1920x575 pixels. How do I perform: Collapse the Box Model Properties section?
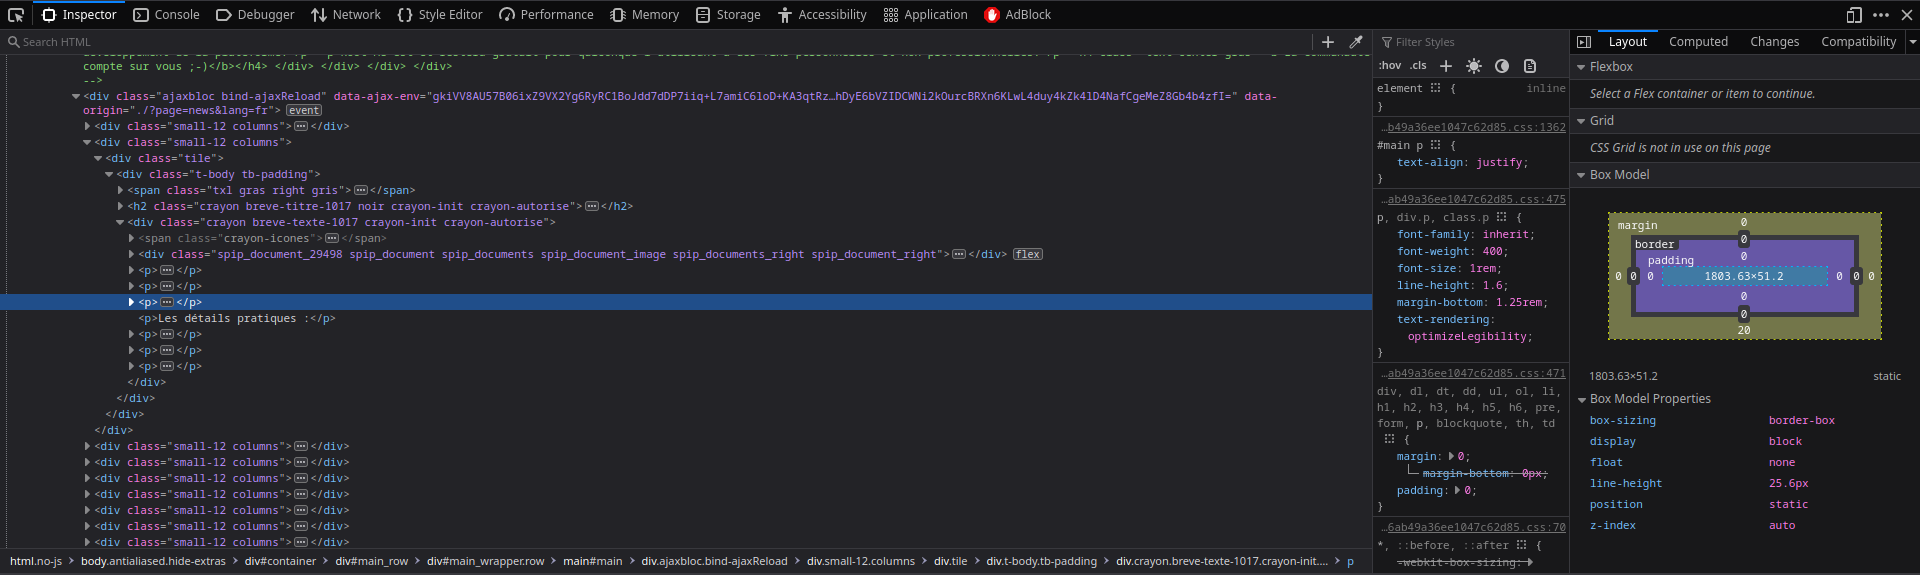click(x=1581, y=399)
